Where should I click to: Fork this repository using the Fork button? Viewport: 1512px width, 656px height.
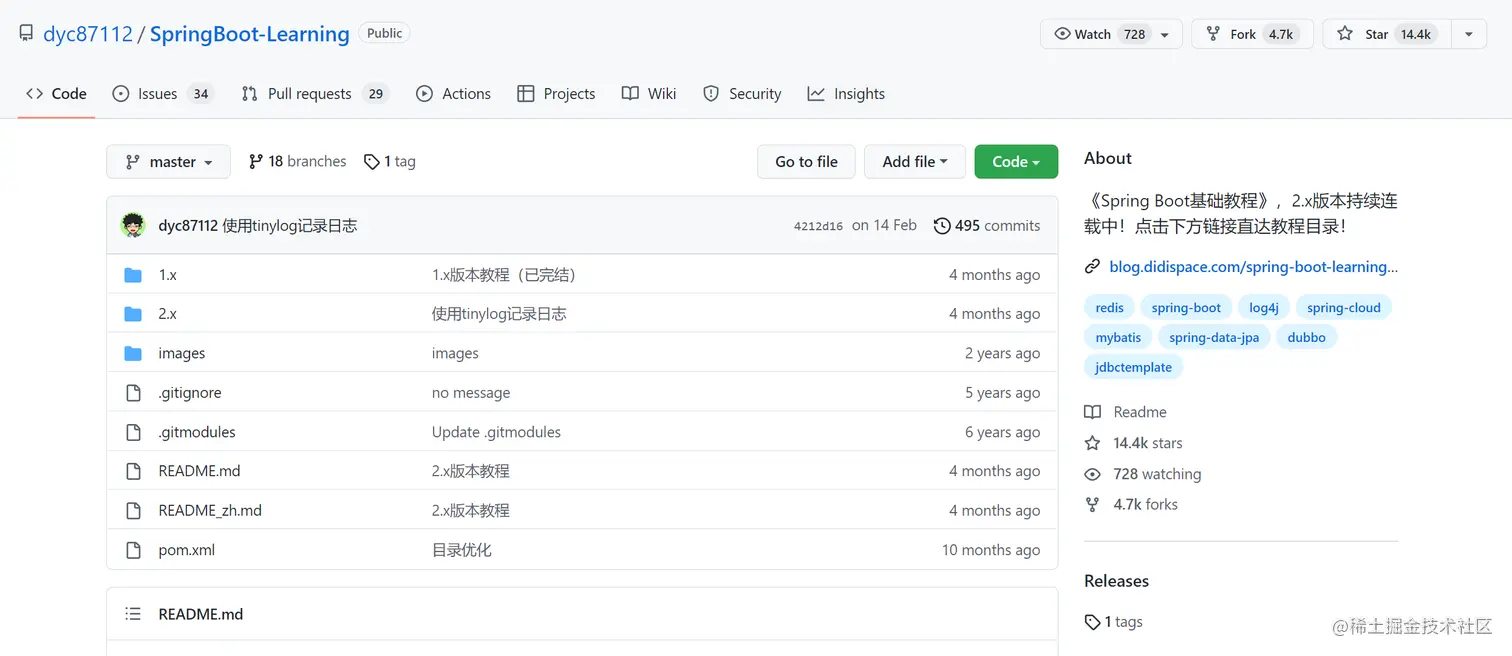[x=1252, y=34]
